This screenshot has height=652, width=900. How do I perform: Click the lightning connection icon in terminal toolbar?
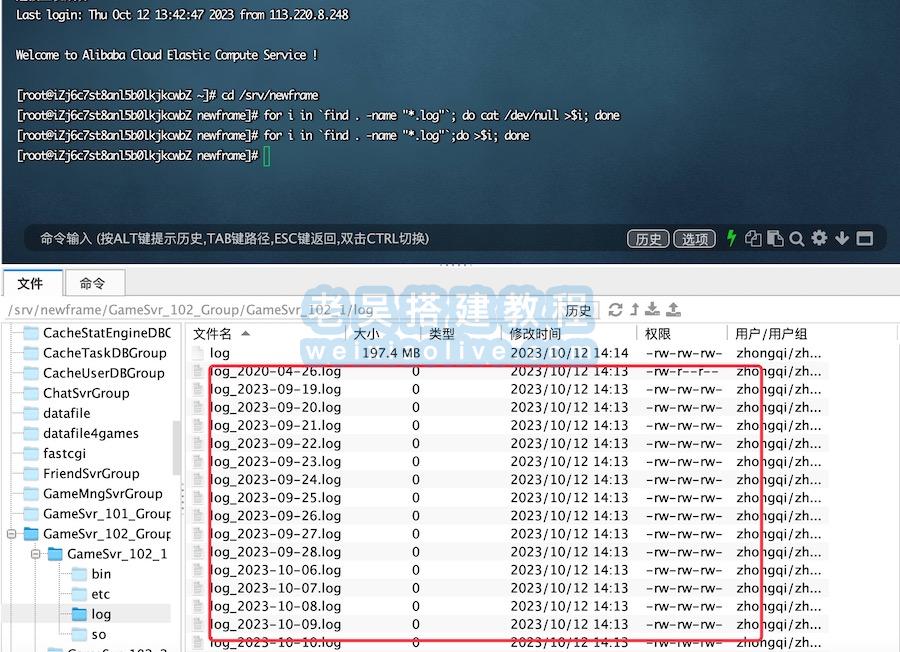click(x=732, y=238)
